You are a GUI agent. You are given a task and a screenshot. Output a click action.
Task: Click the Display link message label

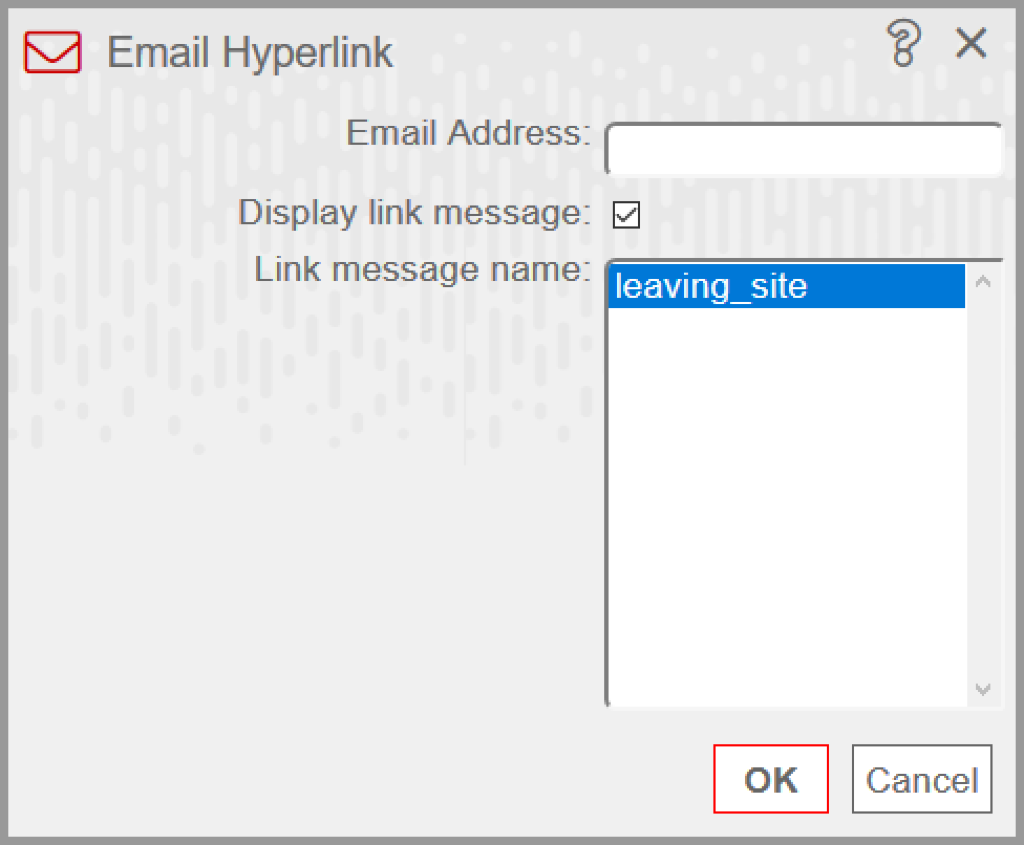pyautogui.click(x=414, y=213)
